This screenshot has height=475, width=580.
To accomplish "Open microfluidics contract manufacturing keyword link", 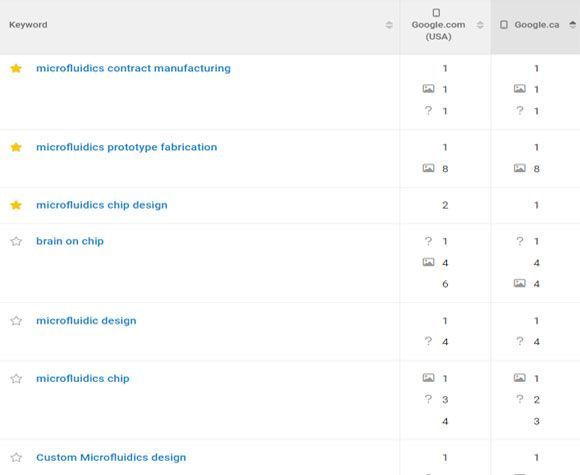I will pos(133,68).
